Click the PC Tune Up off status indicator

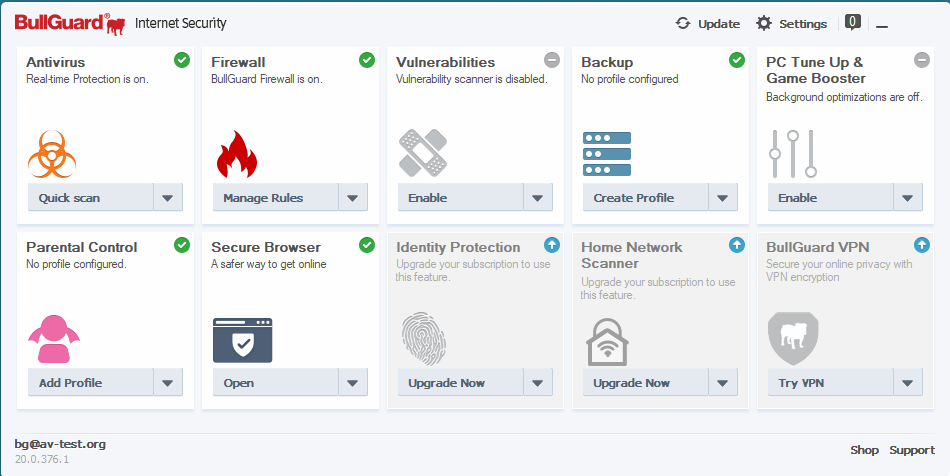pos(922,60)
